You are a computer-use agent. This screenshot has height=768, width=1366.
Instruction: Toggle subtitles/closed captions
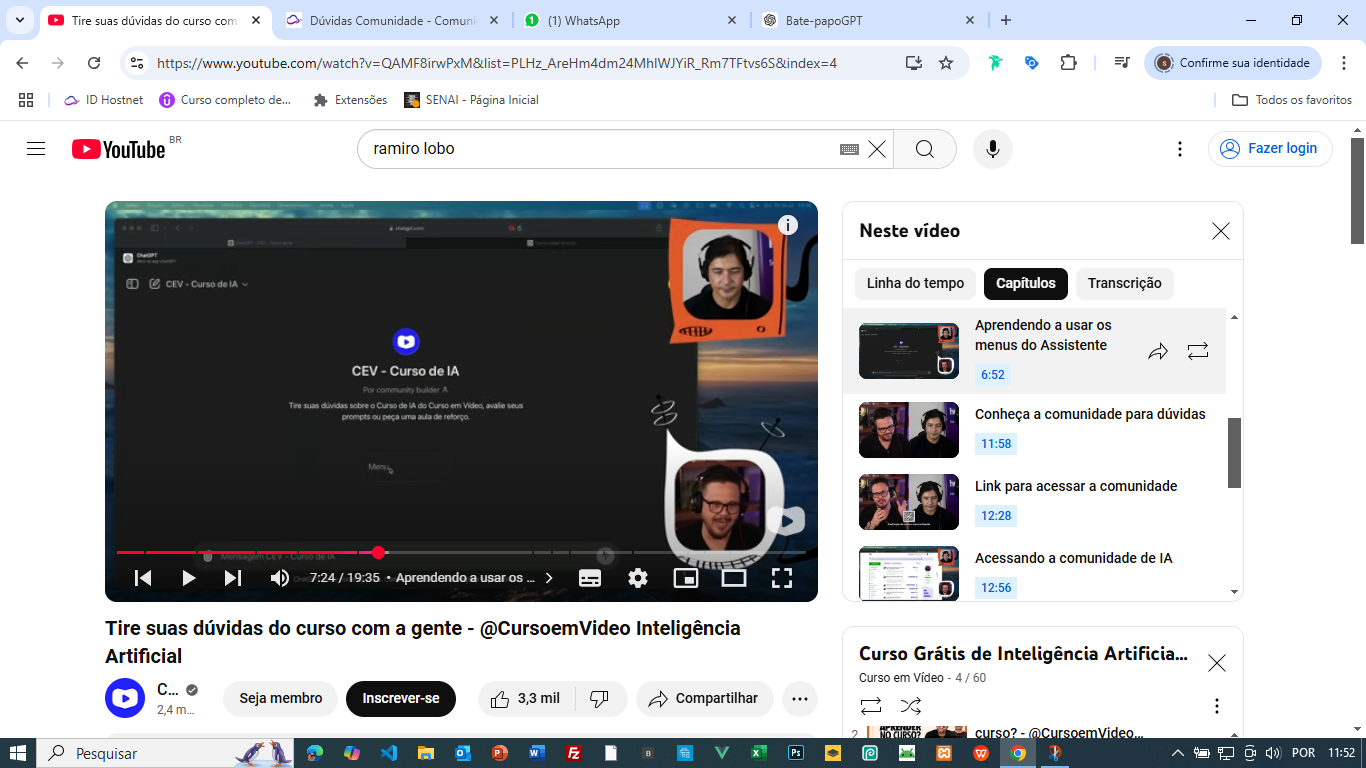coord(590,578)
